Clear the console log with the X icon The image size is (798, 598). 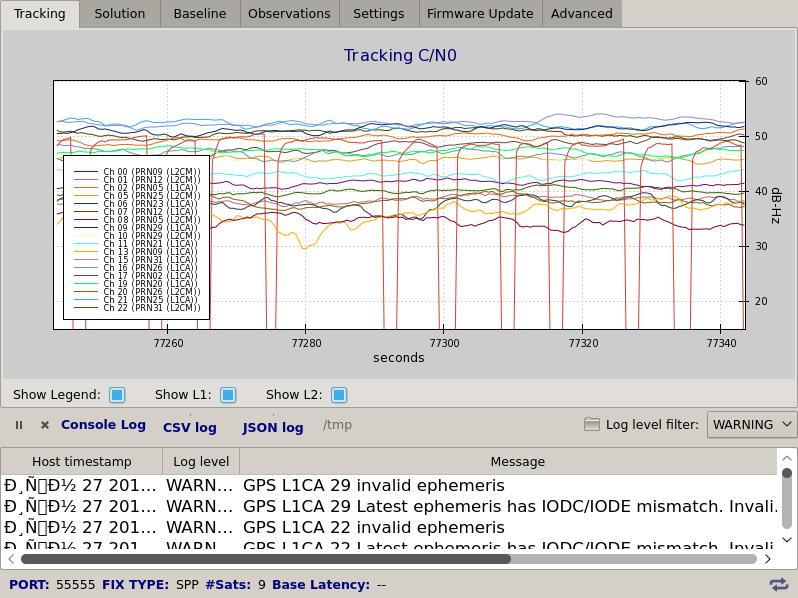pos(45,425)
